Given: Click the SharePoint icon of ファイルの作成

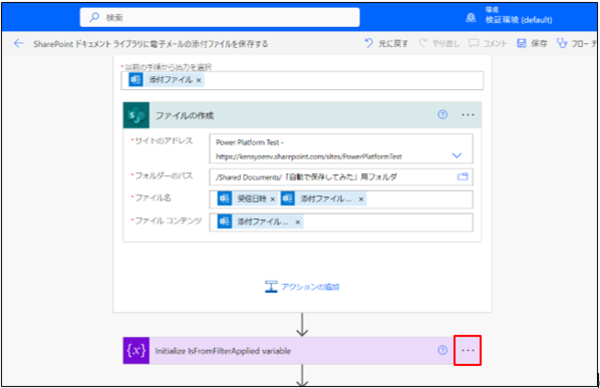Looking at the screenshot, I should click(136, 115).
